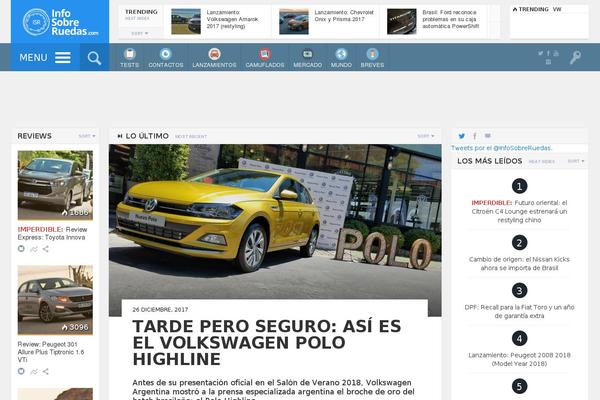Click the LOS MÁS LEÍDOS heading

[489, 161]
